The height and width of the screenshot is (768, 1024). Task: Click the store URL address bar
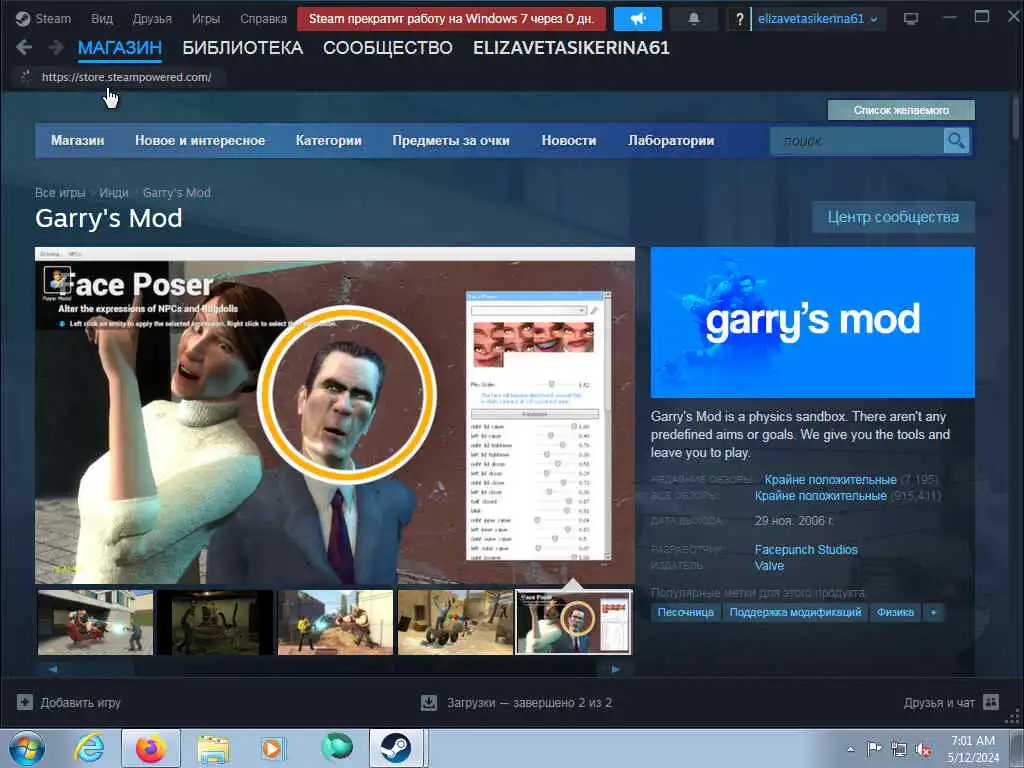(126, 77)
